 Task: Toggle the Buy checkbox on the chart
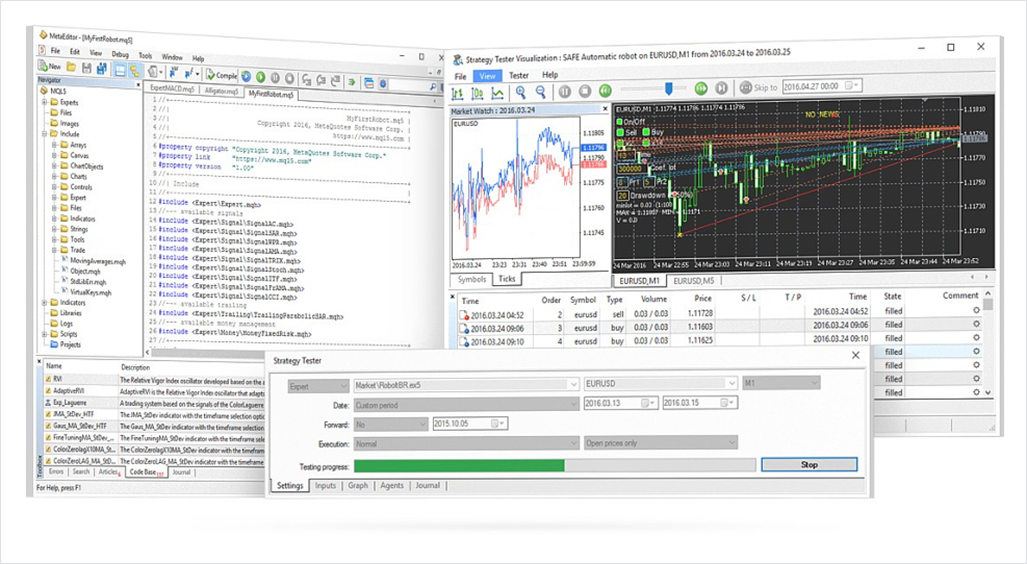click(x=646, y=132)
